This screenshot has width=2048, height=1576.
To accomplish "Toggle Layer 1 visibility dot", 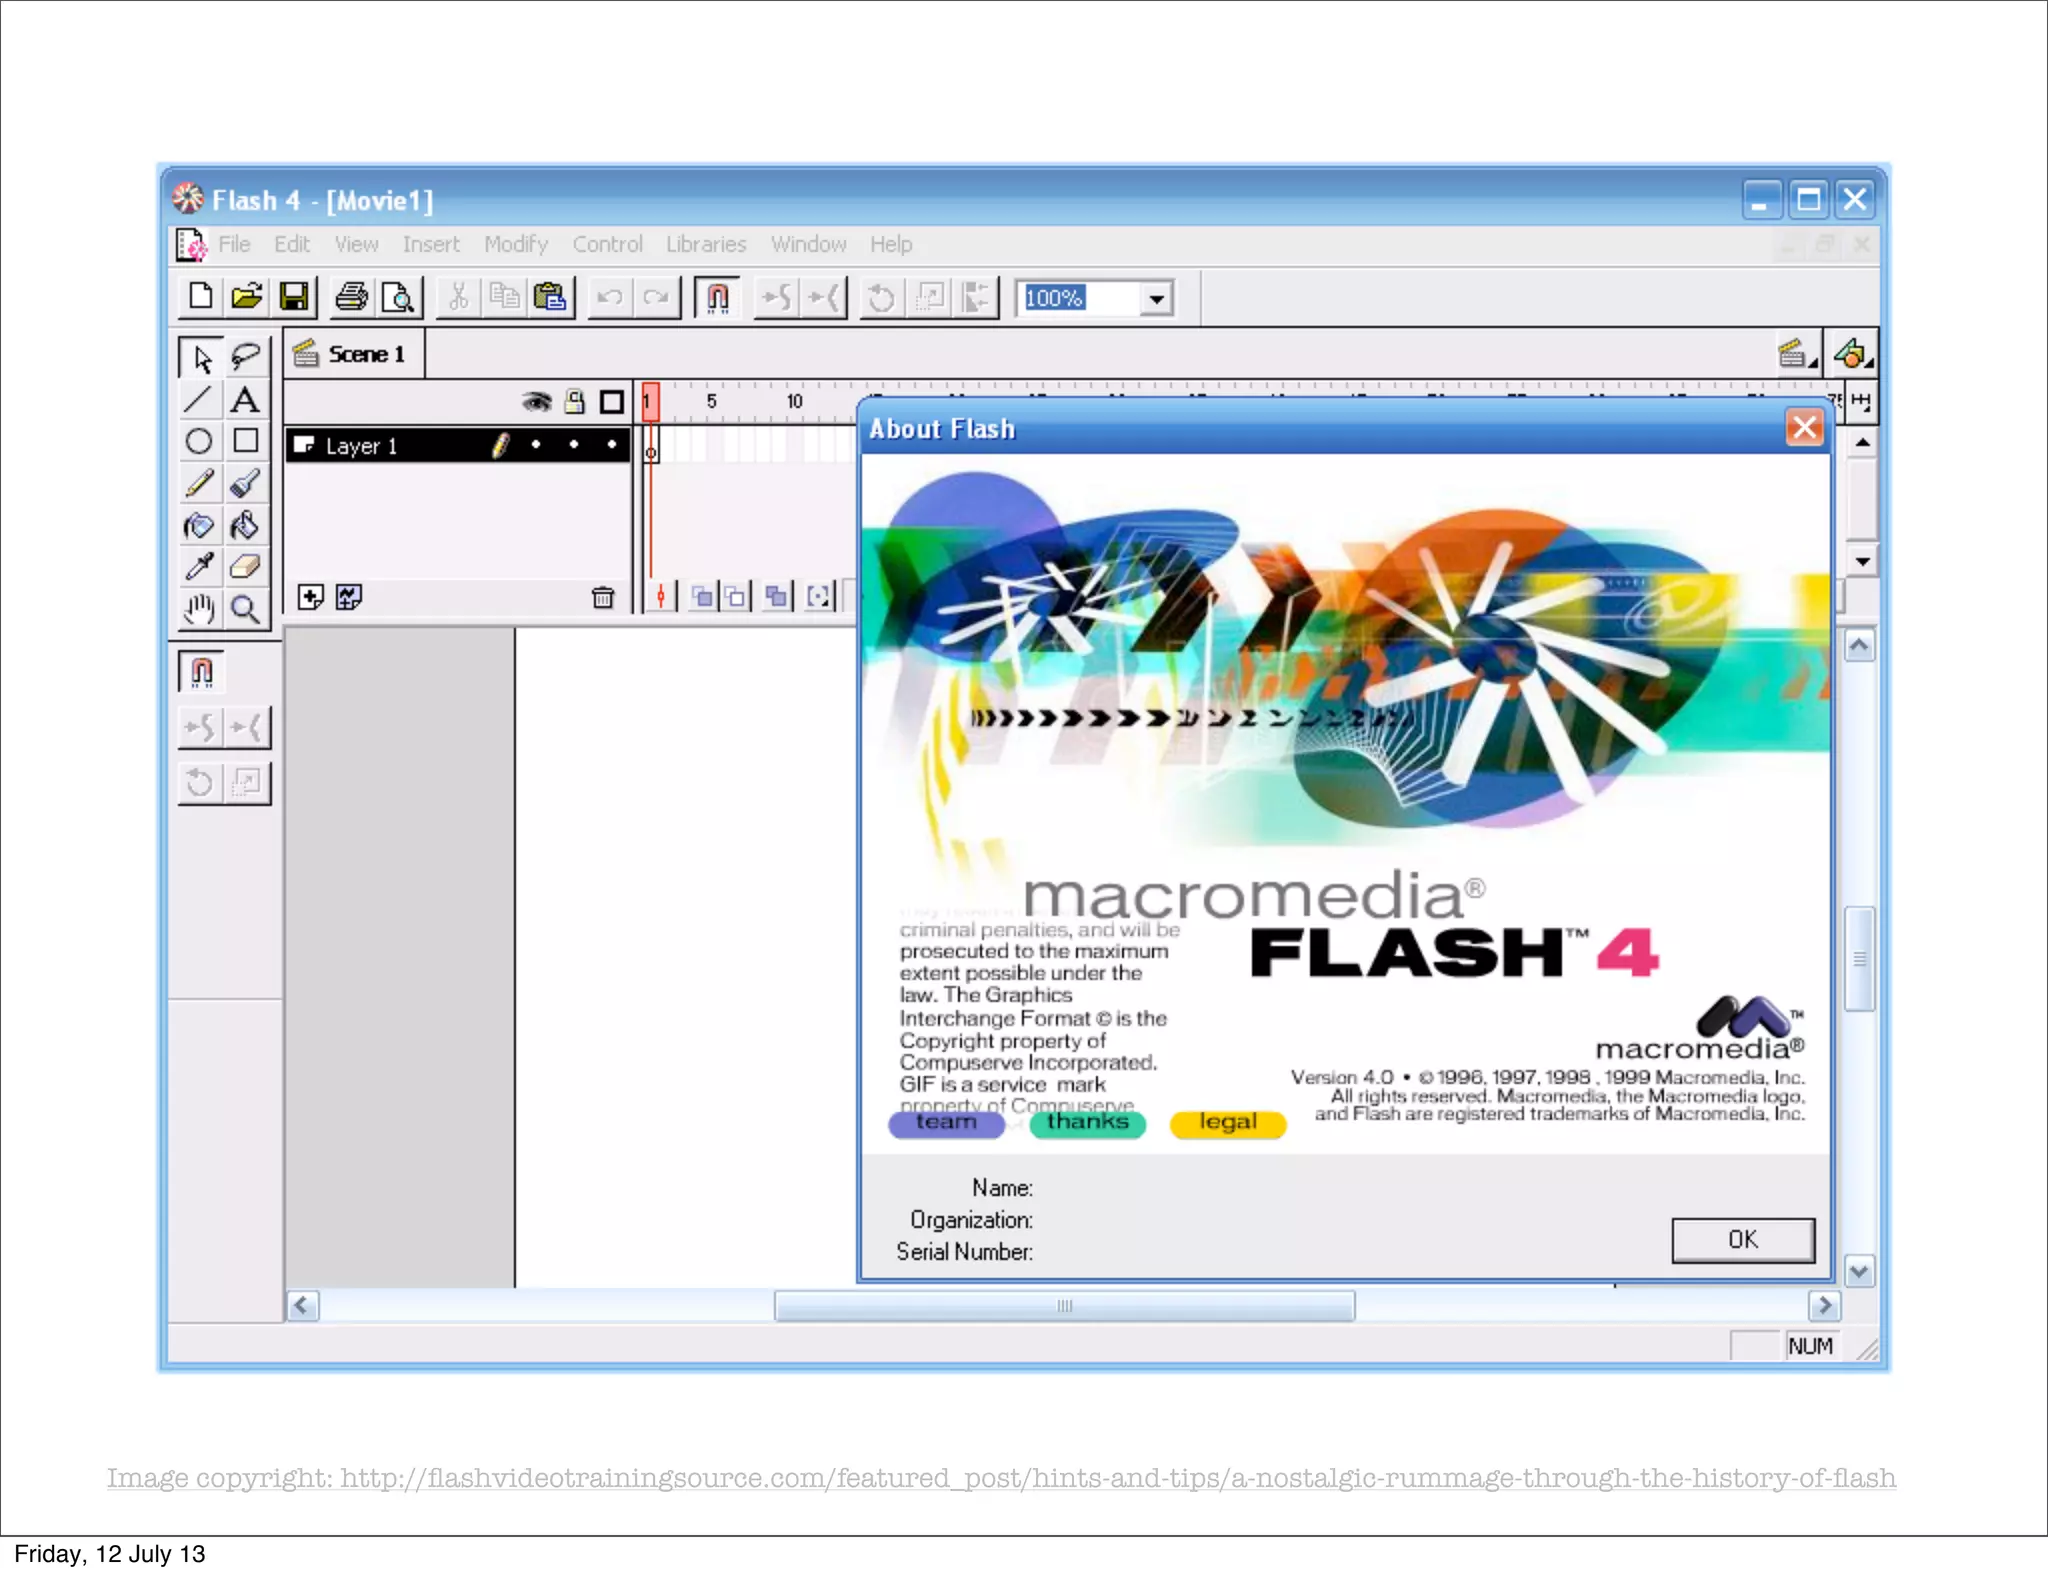I will click(x=537, y=445).
